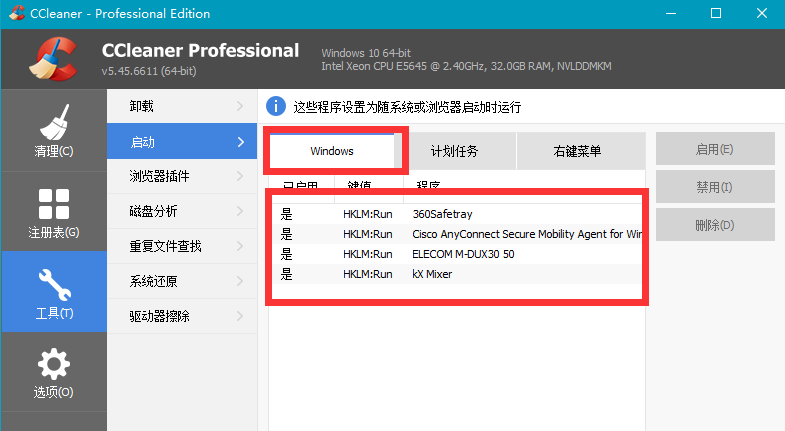The width and height of the screenshot is (785, 431).
Task: Click the chevron beside 系统还原
Action: pyautogui.click(x=240, y=281)
